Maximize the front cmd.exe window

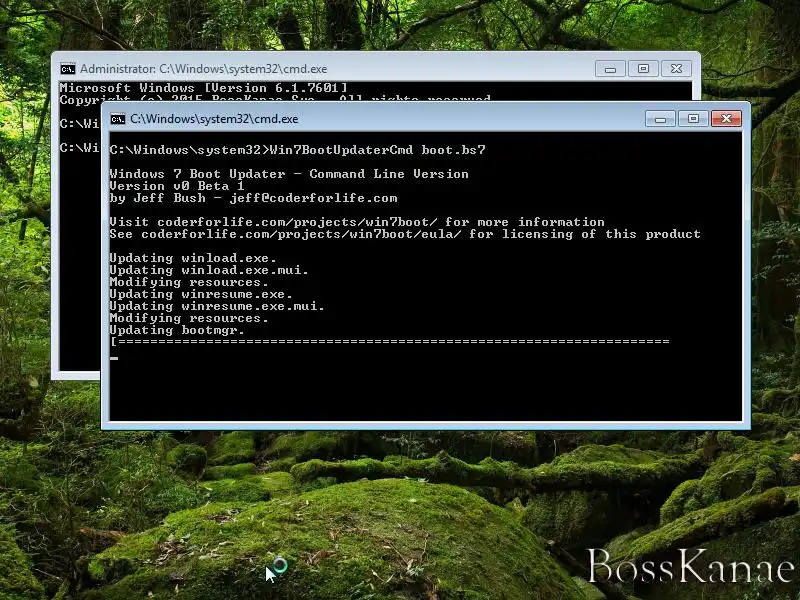693,119
